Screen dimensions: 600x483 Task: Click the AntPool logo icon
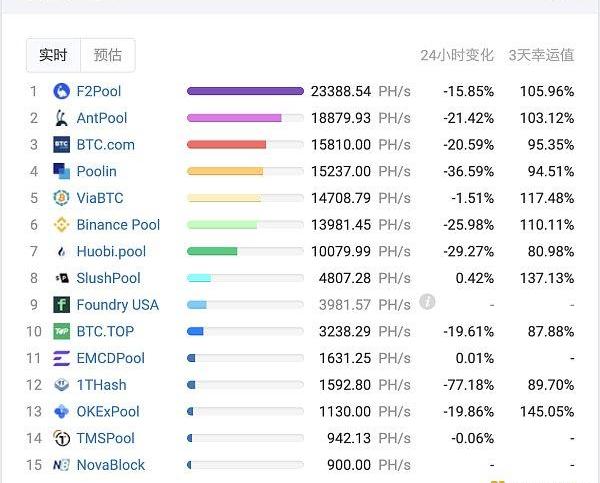coord(61,118)
